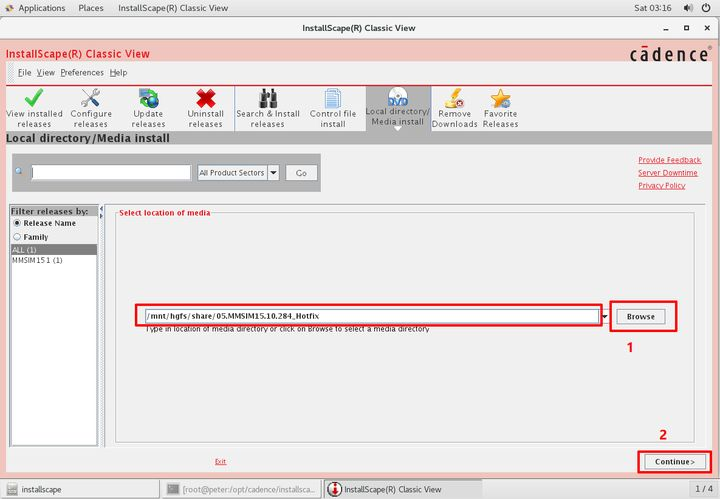
Task: Collapse the filter panel splitter arrow
Action: (x=101, y=209)
